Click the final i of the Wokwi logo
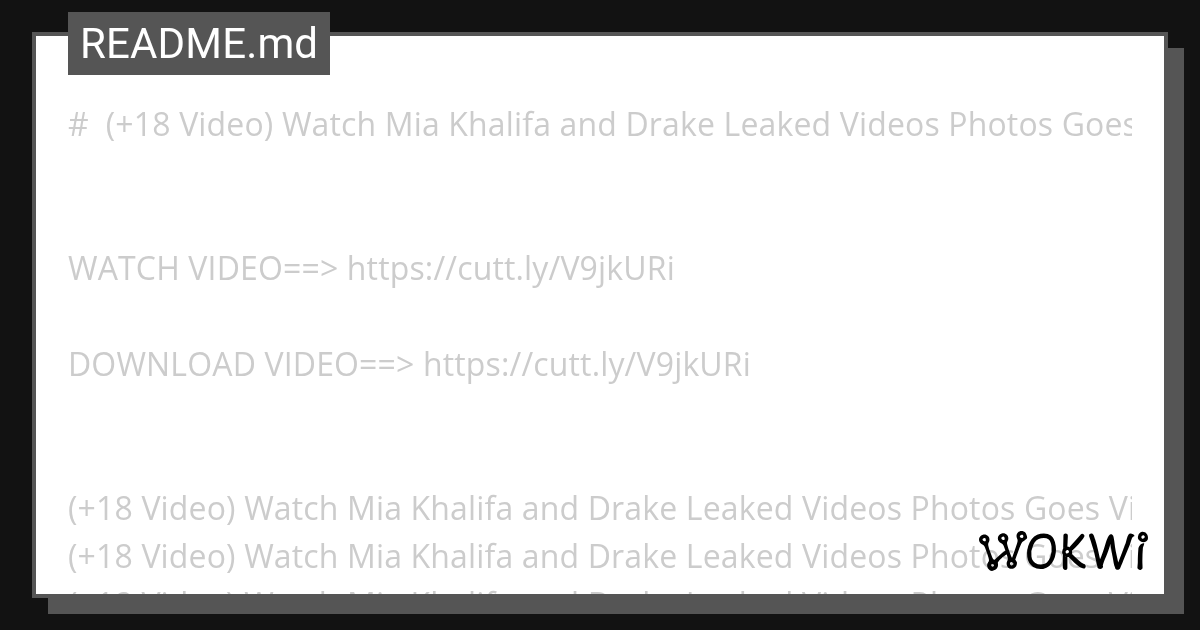 [x=1140, y=552]
